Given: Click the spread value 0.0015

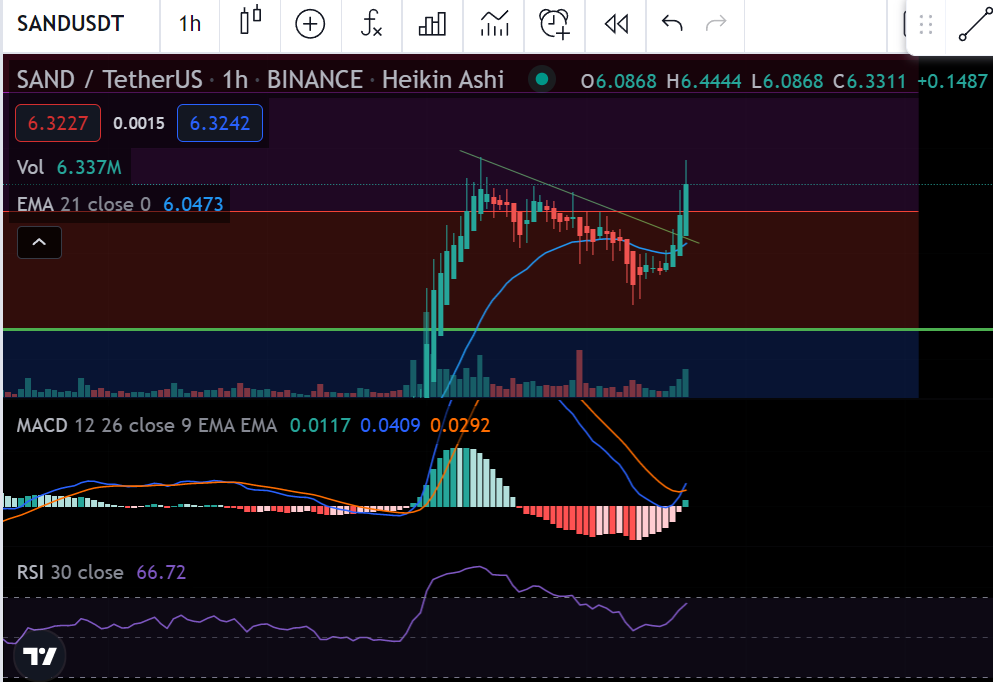Looking at the screenshot, I should pos(139,123).
